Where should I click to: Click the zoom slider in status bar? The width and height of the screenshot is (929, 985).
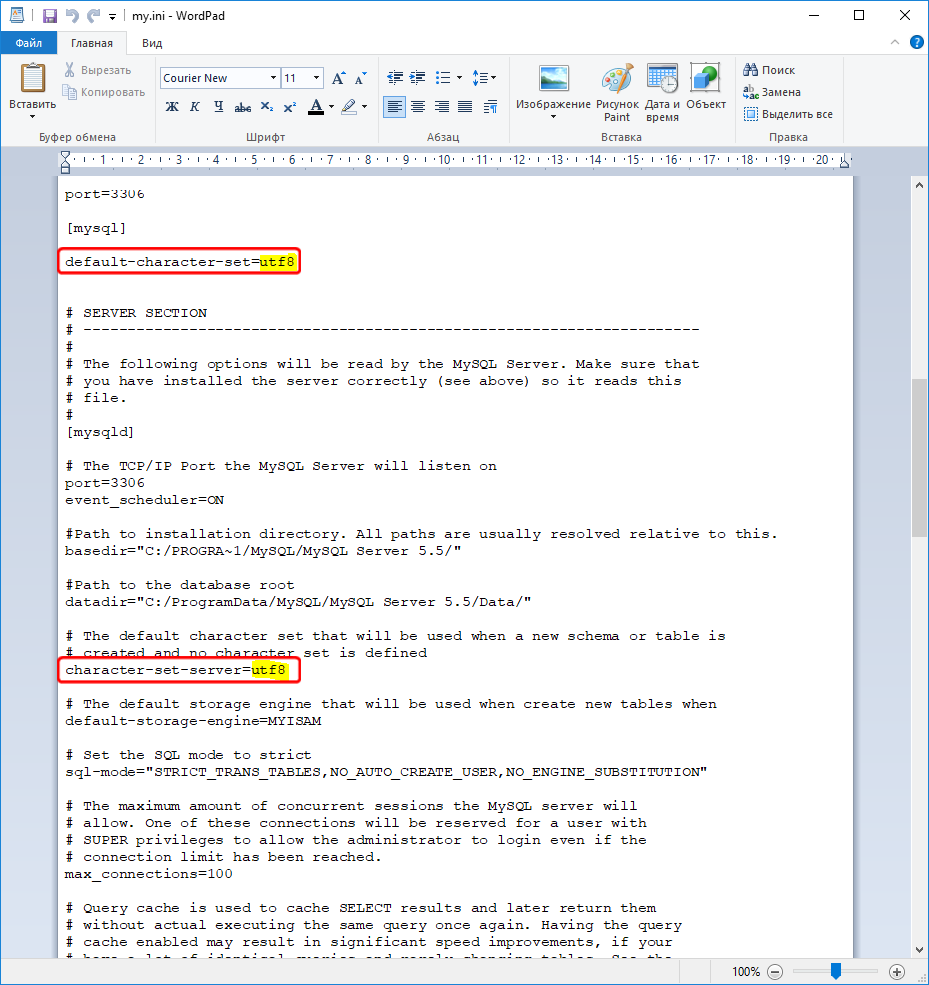836,971
